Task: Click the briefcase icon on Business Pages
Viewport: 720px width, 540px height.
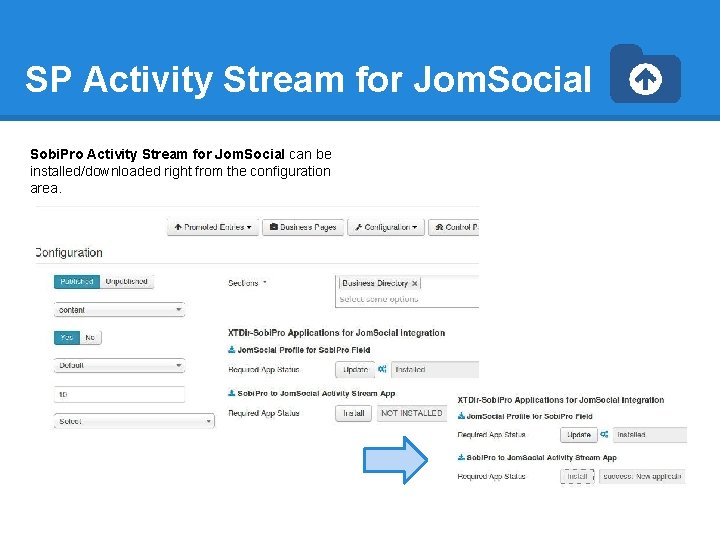Action: pos(274,227)
